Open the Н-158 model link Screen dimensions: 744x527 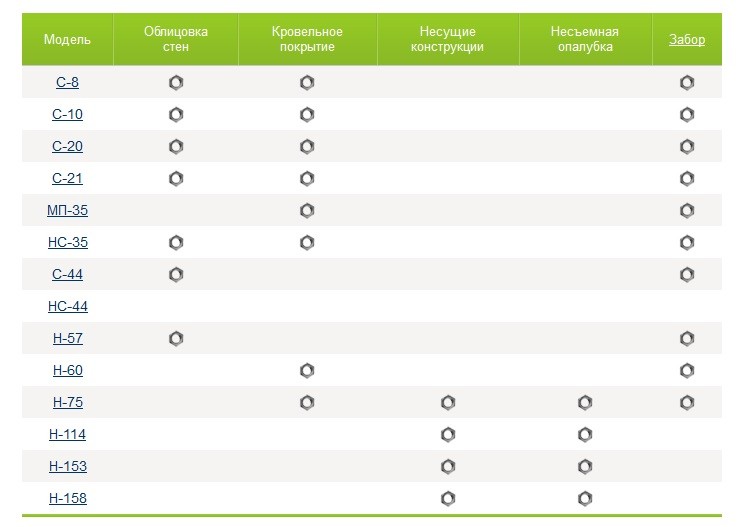click(x=68, y=498)
